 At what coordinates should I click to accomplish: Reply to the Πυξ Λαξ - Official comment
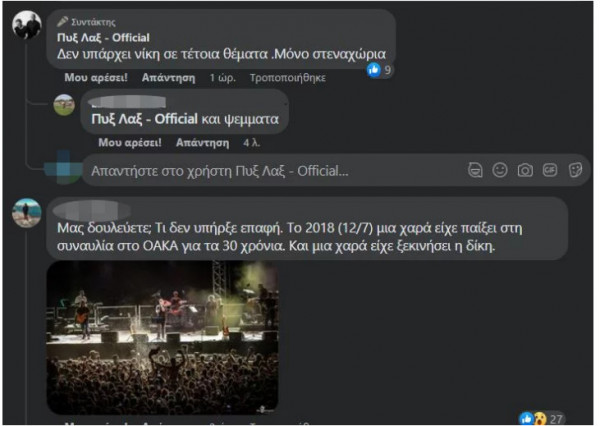168,78
